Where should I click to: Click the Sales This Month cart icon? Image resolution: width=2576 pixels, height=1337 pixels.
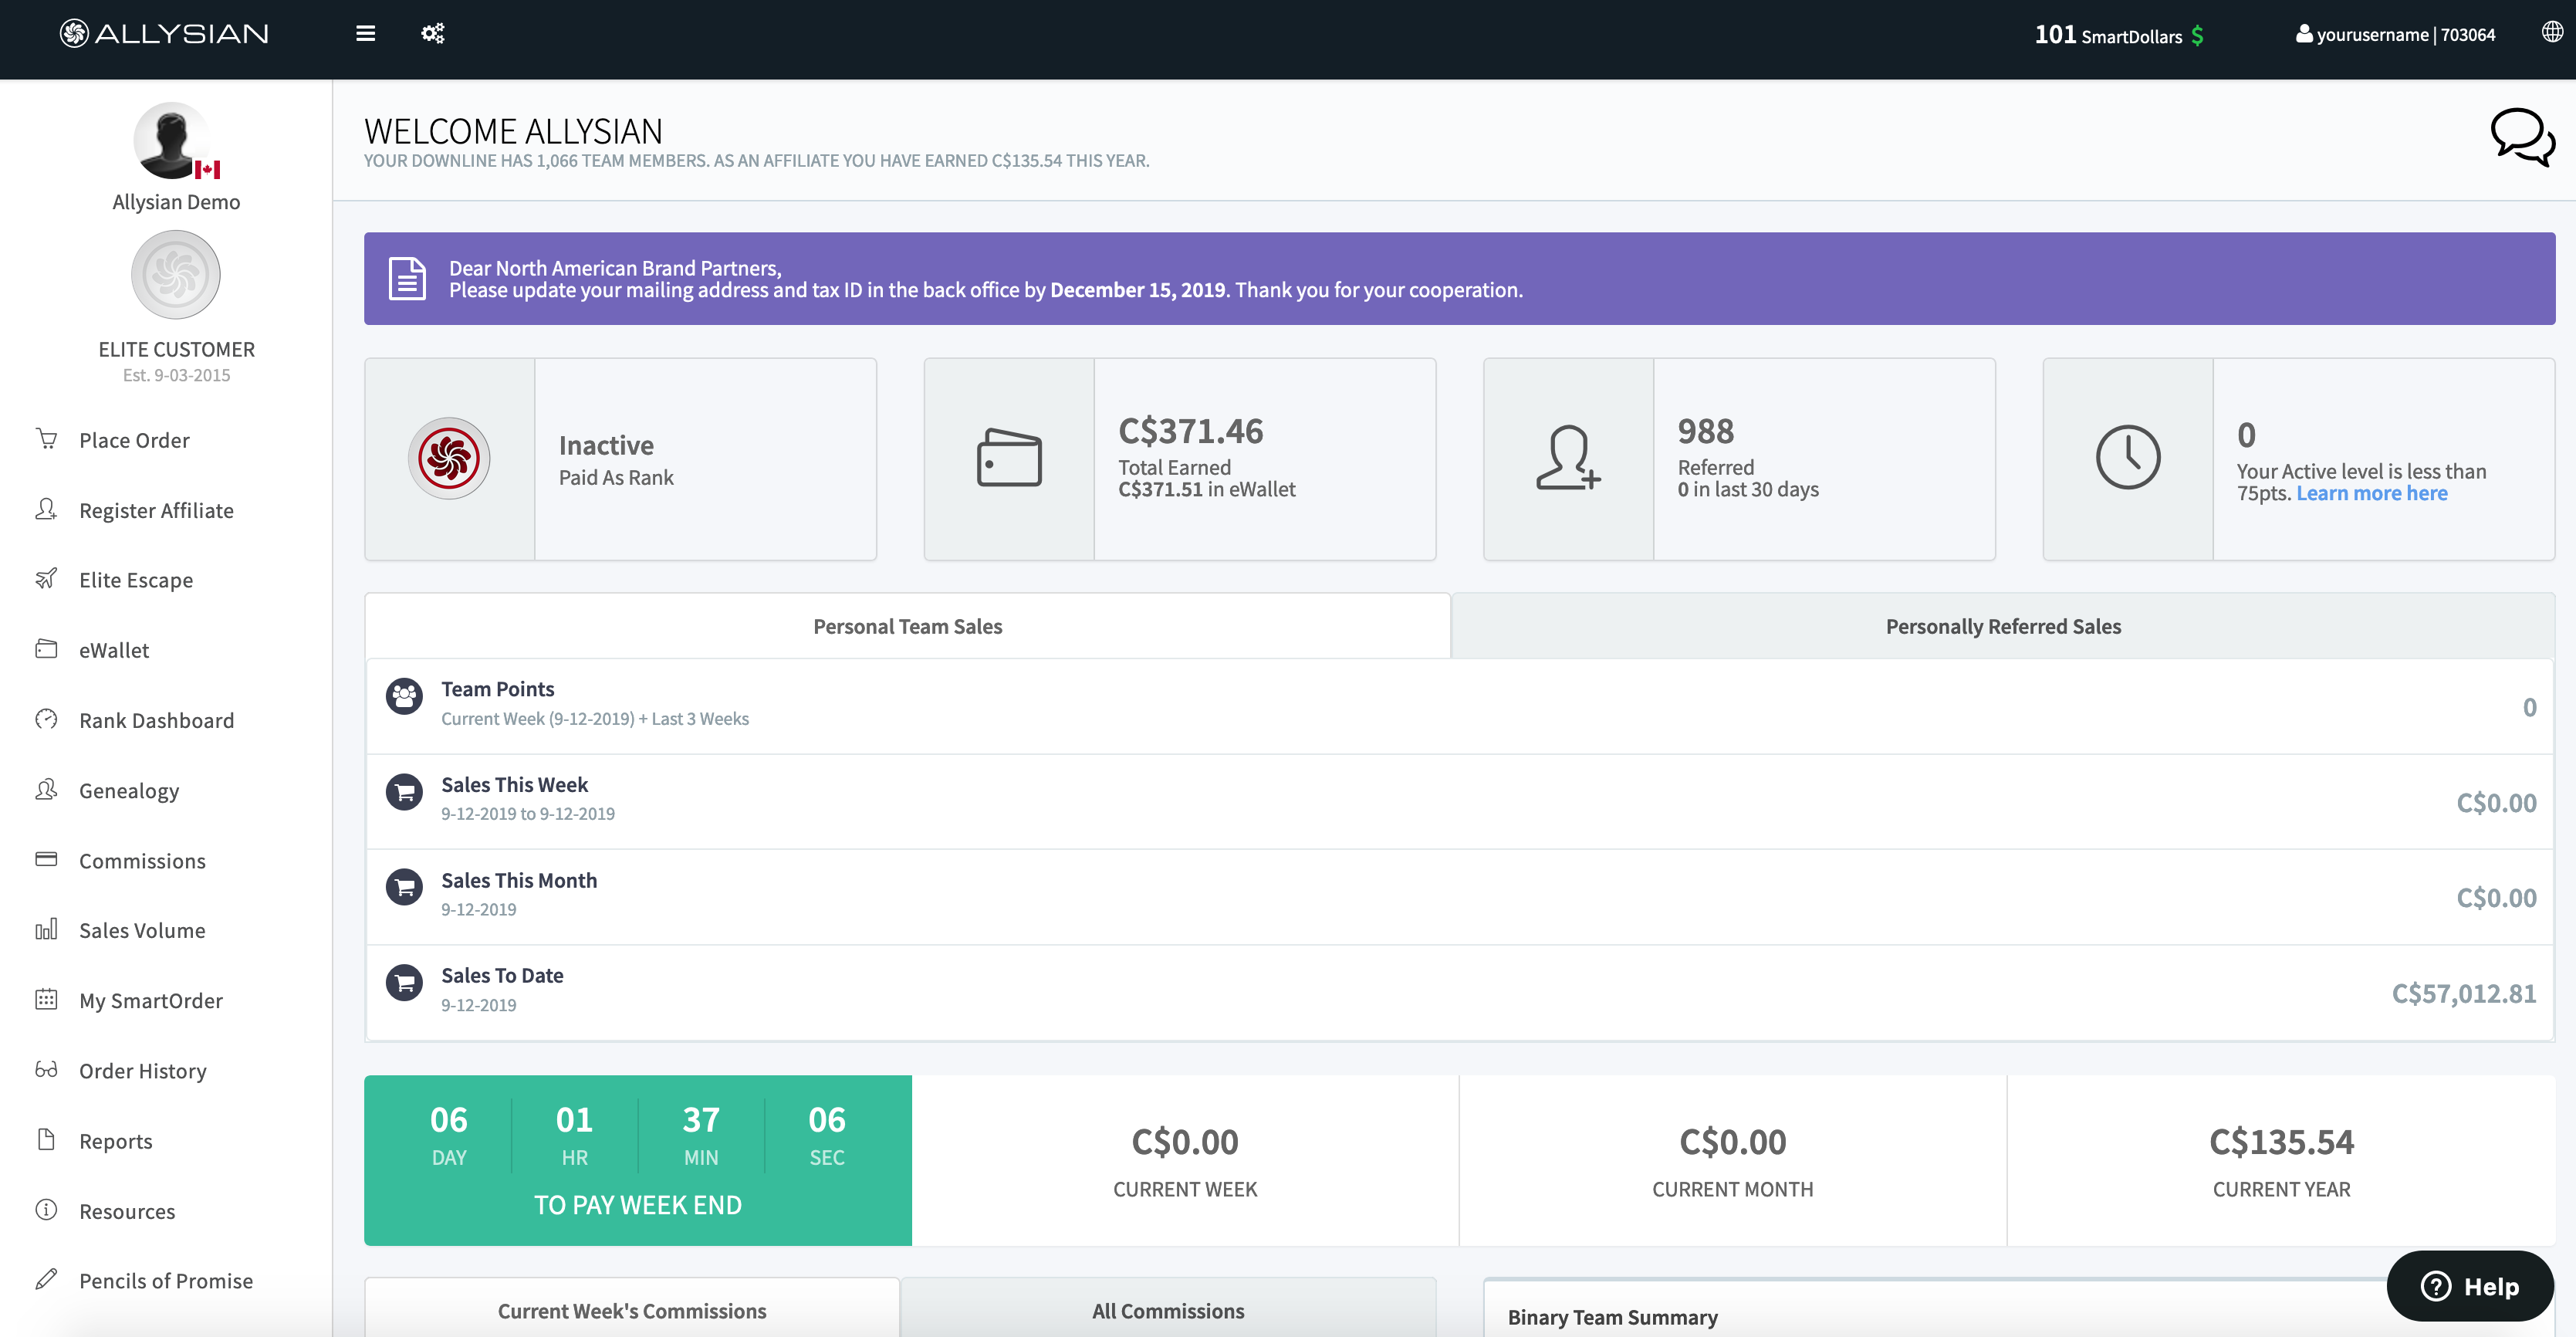pos(404,887)
